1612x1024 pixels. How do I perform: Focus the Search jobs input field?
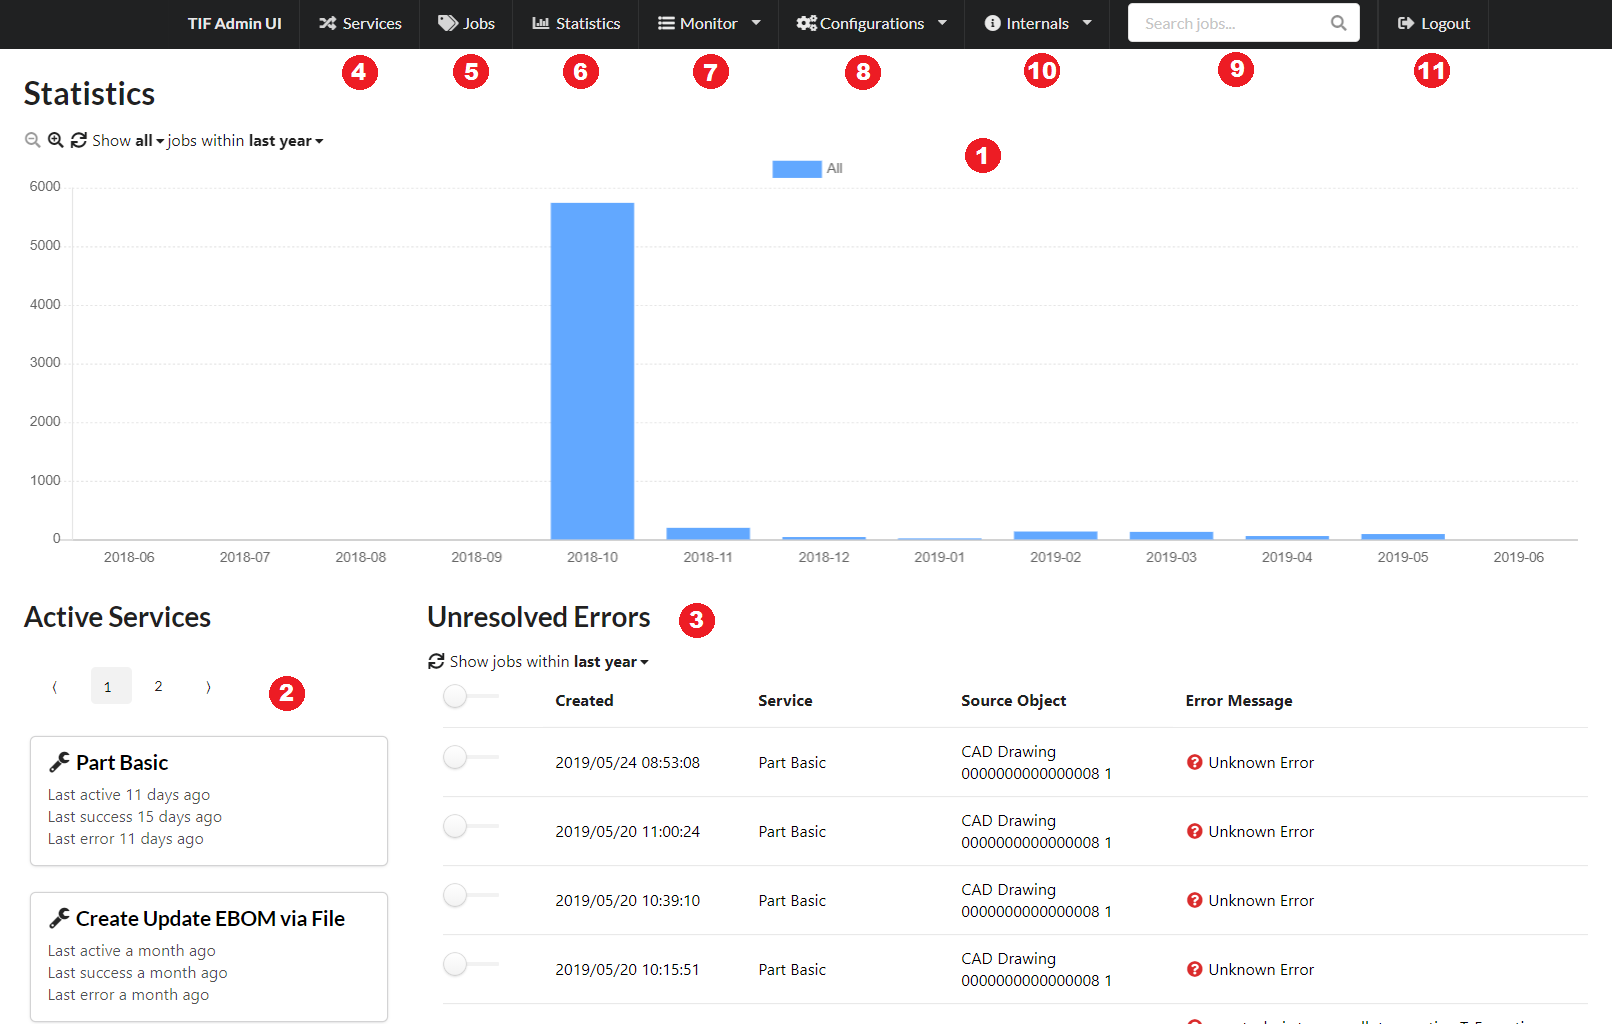pyautogui.click(x=1230, y=24)
